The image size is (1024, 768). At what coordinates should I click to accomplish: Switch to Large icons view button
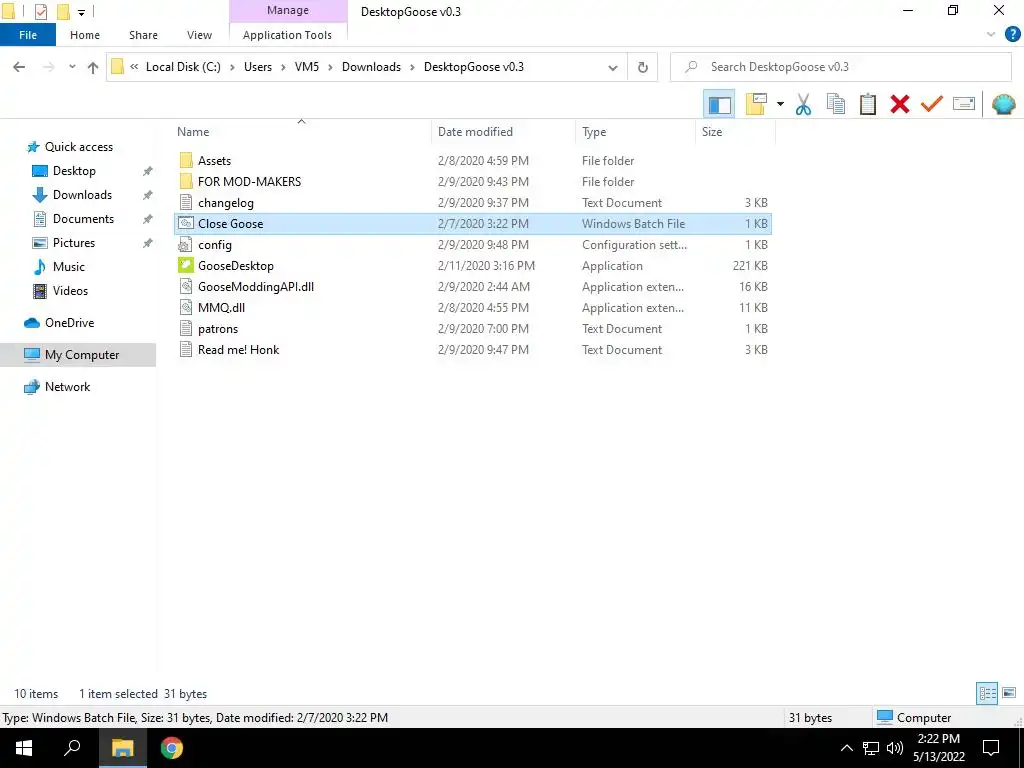[x=1008, y=693]
